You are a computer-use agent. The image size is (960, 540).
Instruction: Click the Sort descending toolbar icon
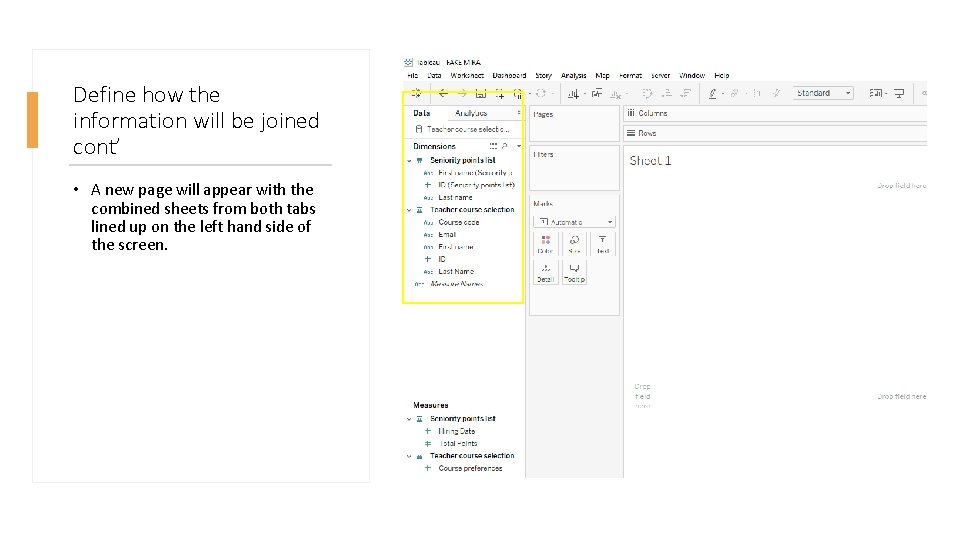pyautogui.click(x=686, y=94)
